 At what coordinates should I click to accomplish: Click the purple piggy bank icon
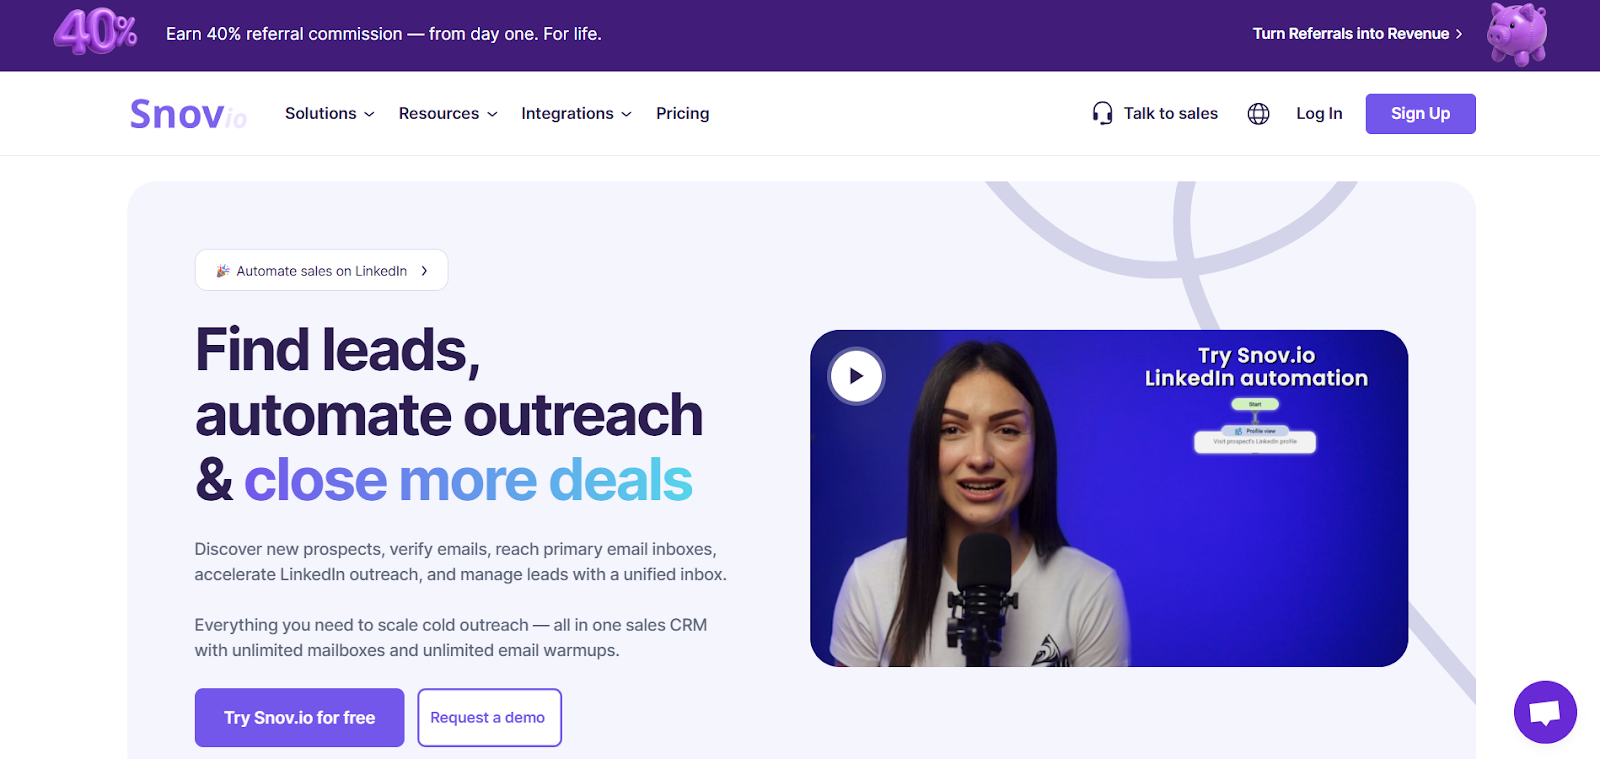pyautogui.click(x=1517, y=34)
